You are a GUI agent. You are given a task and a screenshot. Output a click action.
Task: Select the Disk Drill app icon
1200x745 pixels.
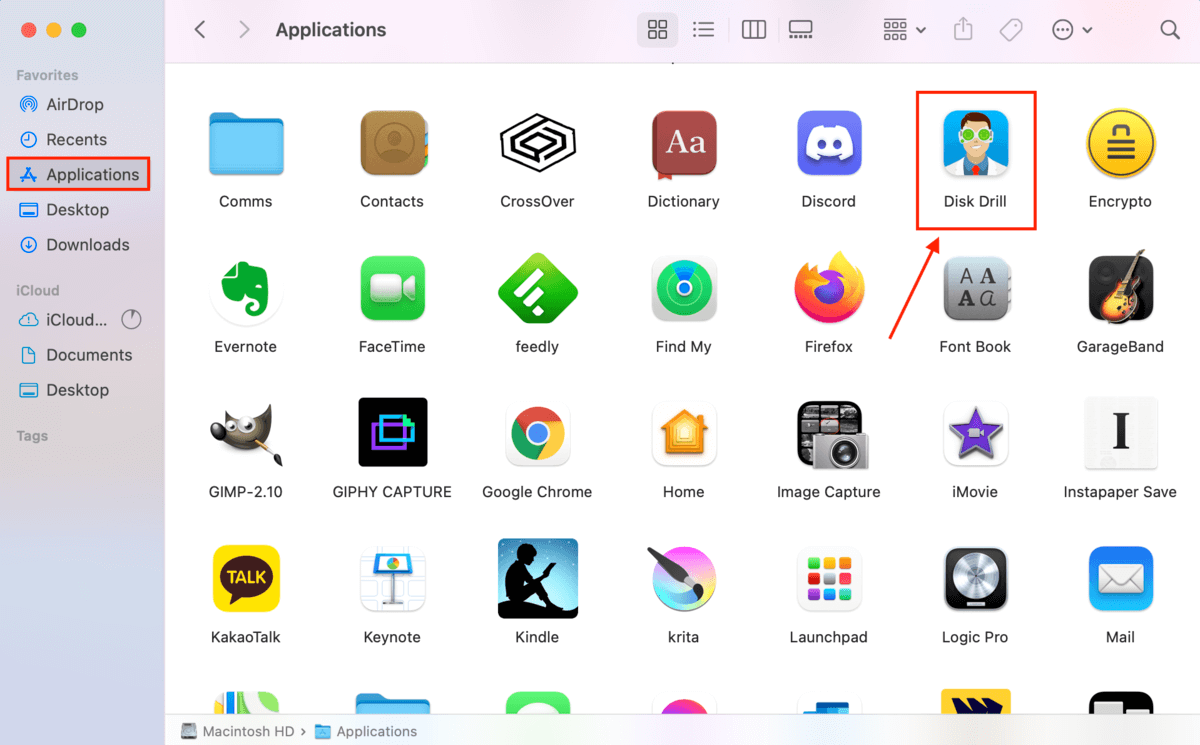[975, 143]
